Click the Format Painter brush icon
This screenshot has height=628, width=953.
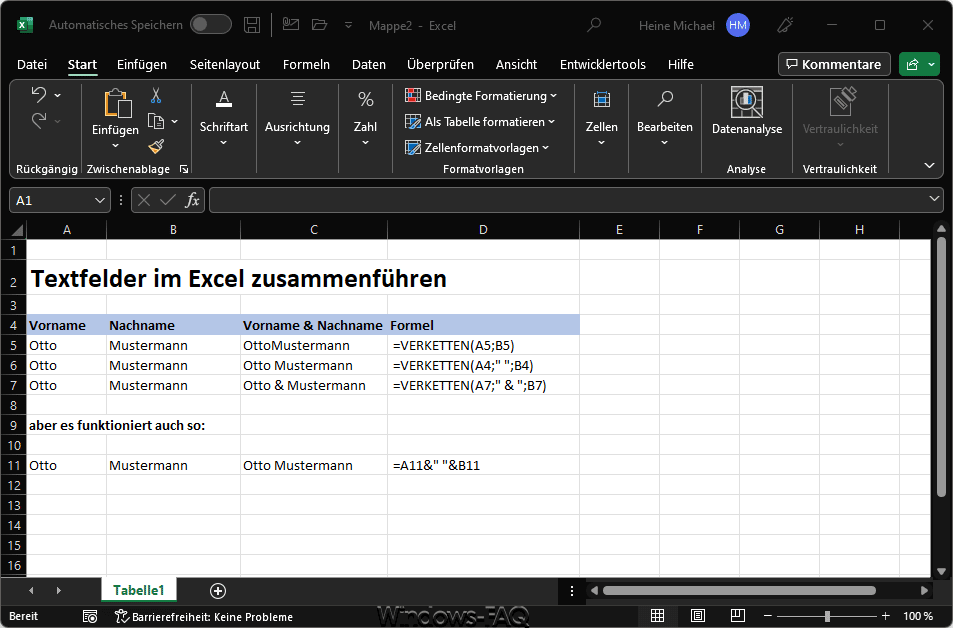(156, 146)
